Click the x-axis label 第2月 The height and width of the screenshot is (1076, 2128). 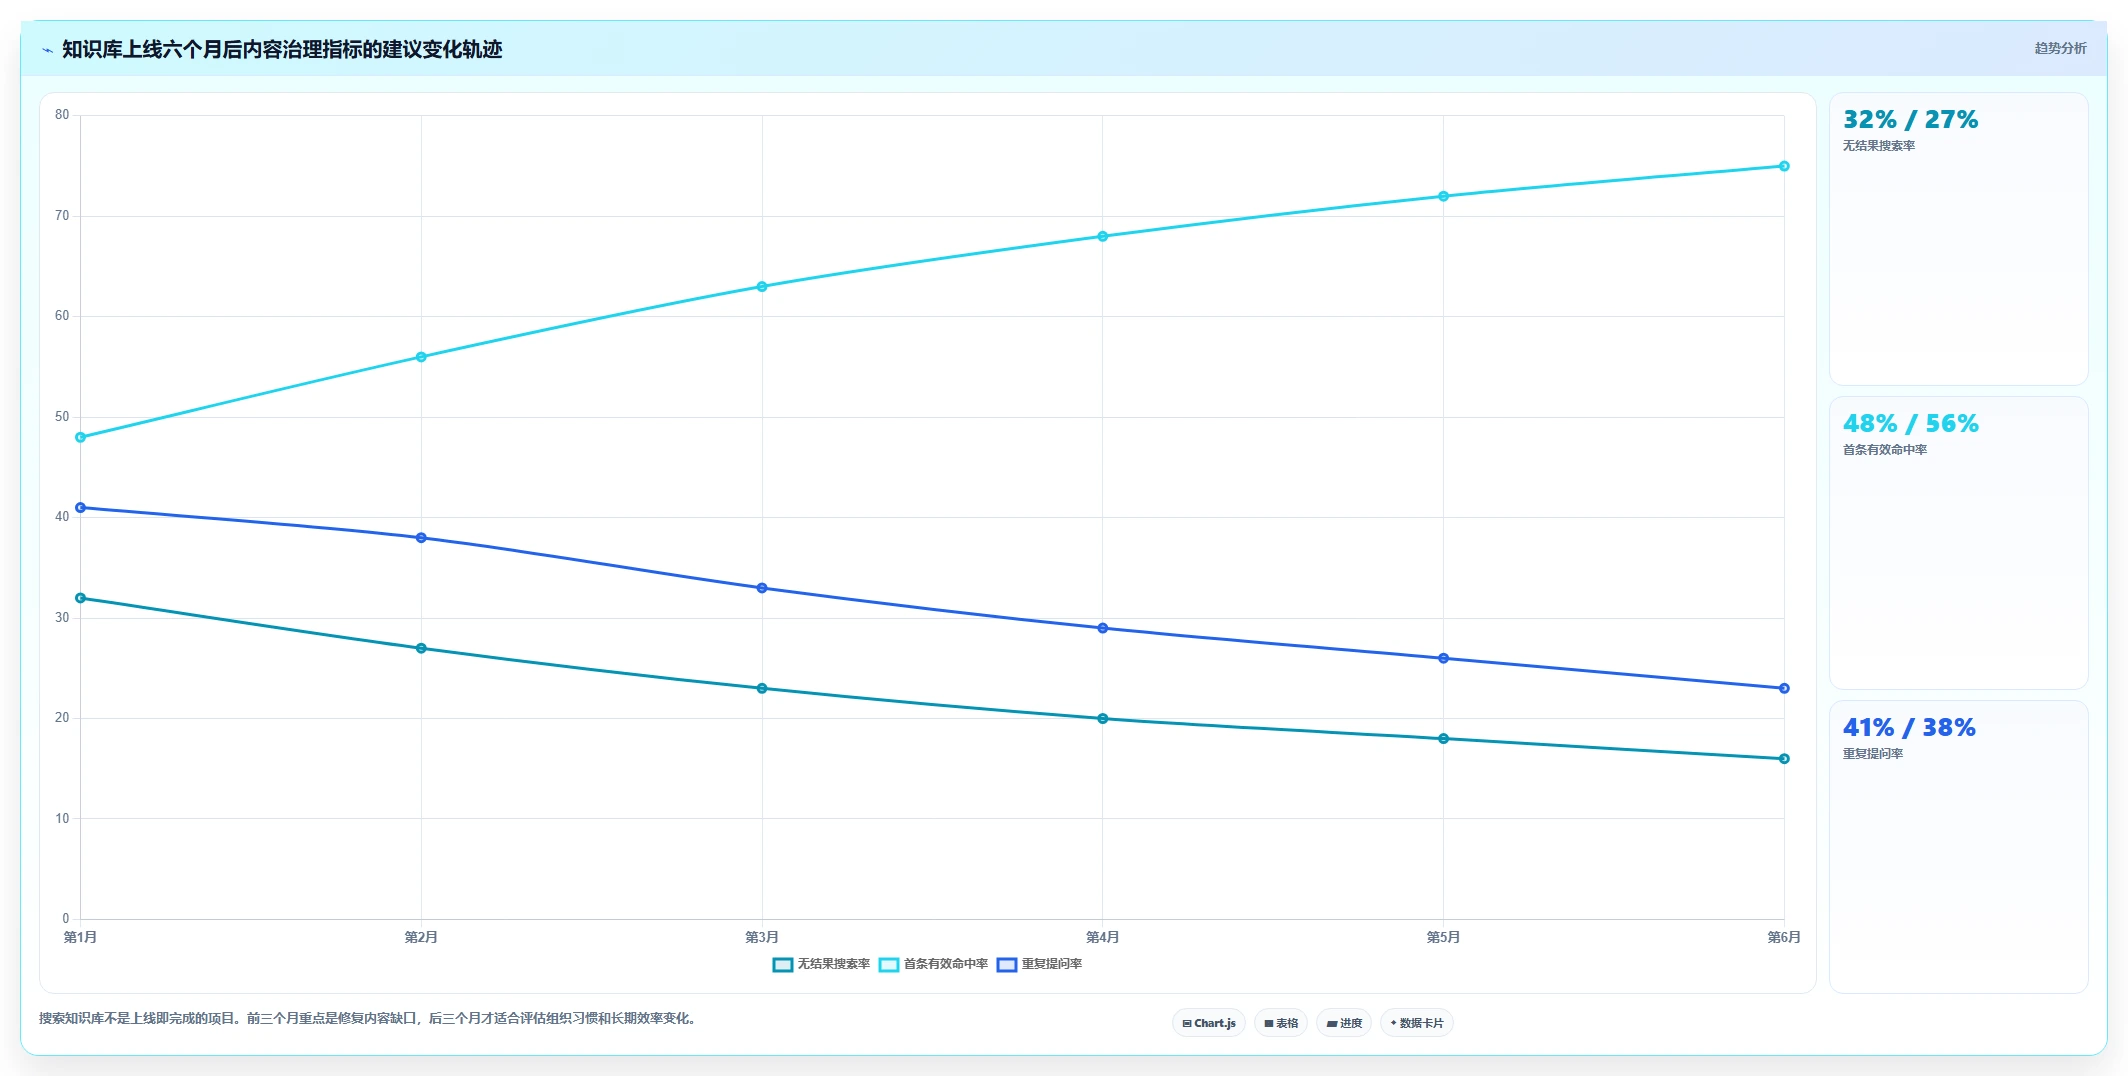pos(421,937)
